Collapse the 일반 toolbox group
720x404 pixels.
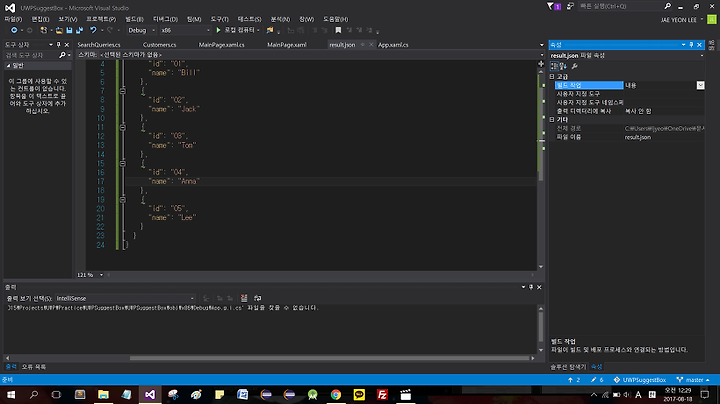[x=8, y=66]
